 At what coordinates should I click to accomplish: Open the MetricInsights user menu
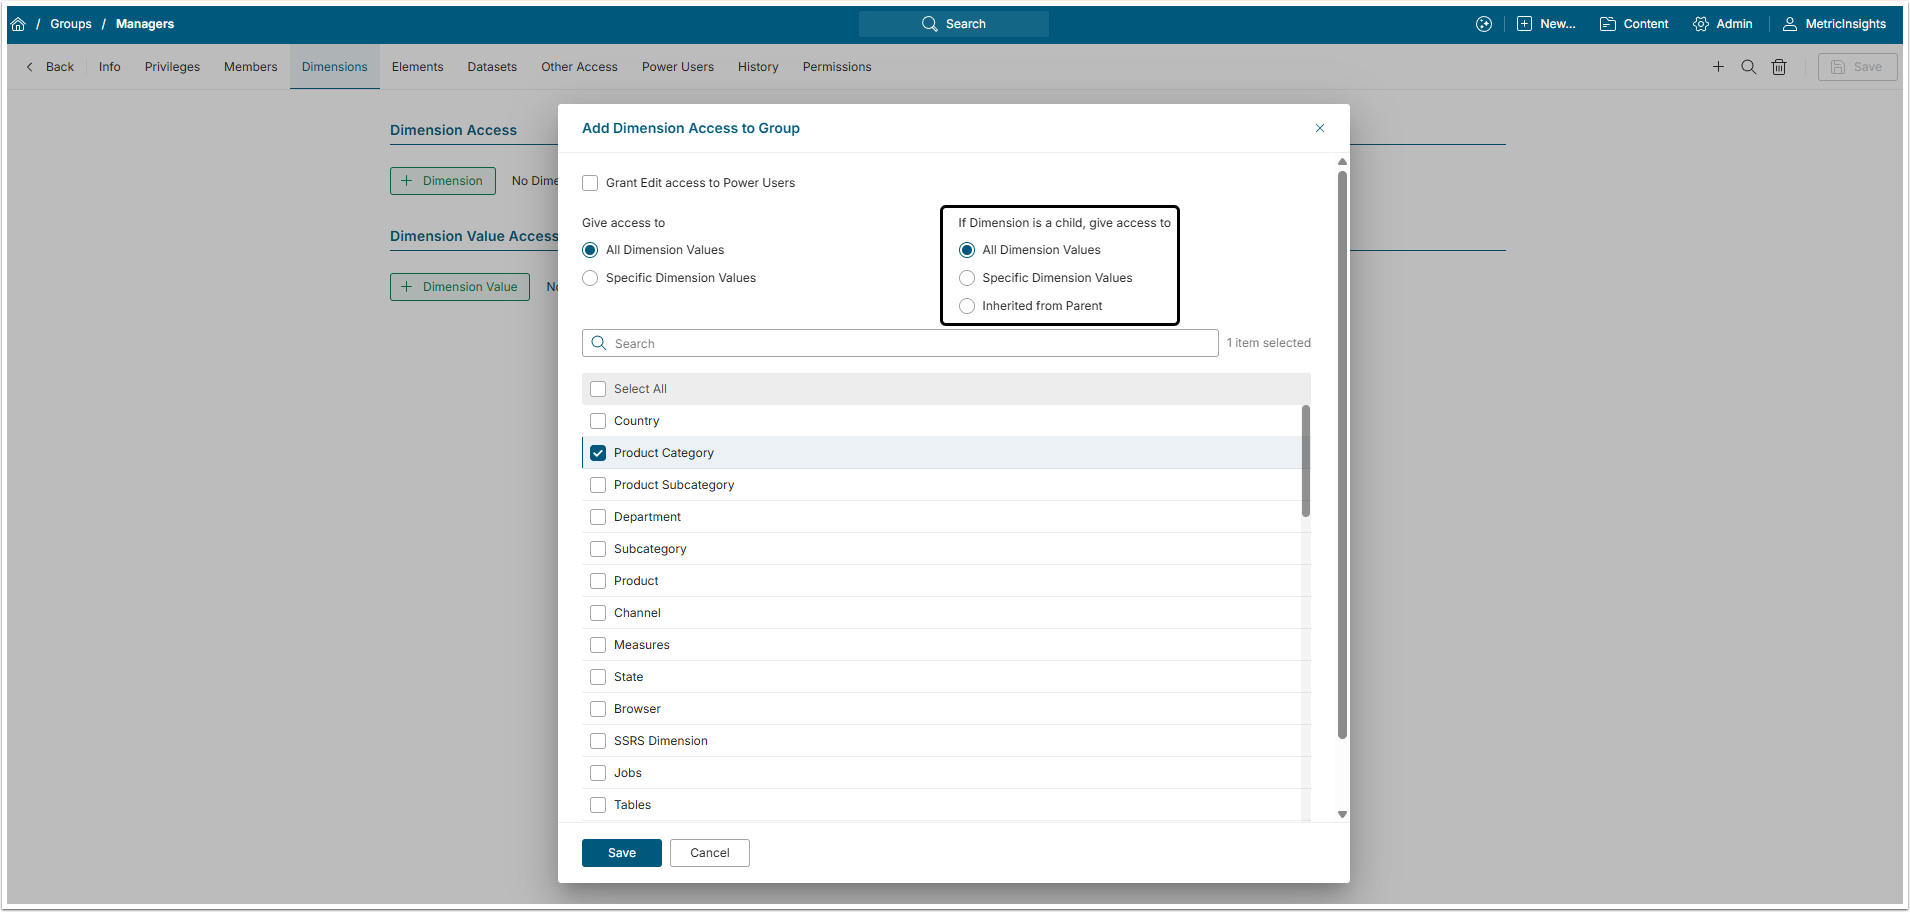[x=1834, y=24]
